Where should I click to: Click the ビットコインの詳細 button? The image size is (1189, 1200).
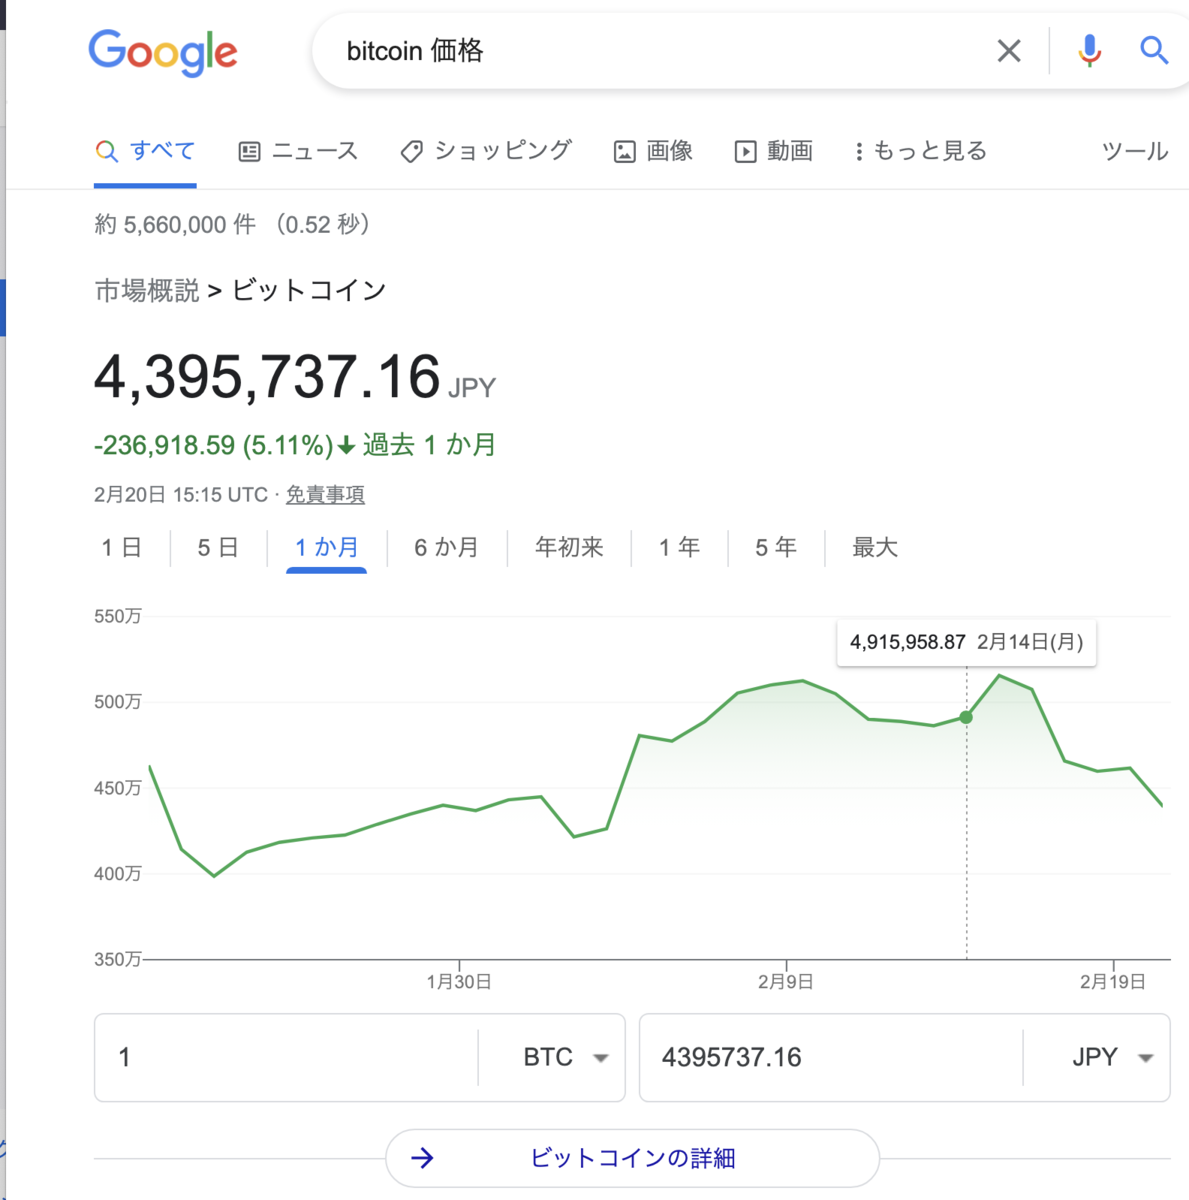[x=632, y=1158]
